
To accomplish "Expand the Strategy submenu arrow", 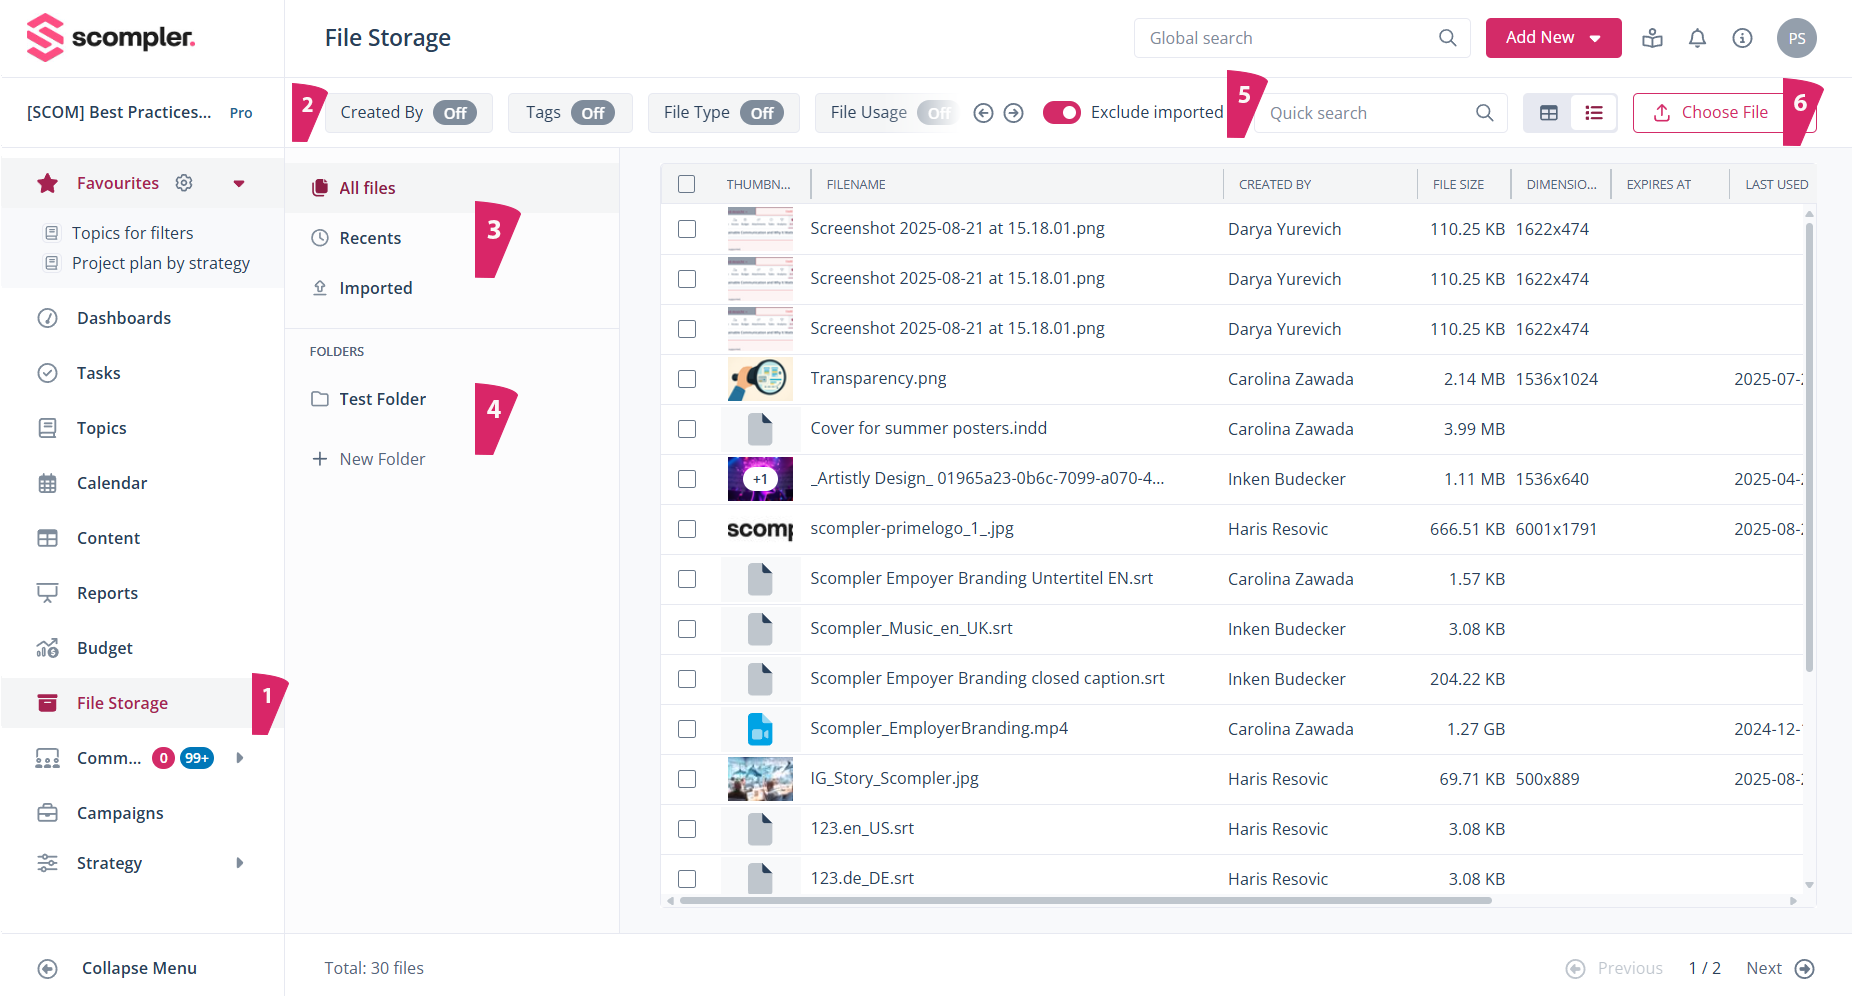I will point(240,863).
